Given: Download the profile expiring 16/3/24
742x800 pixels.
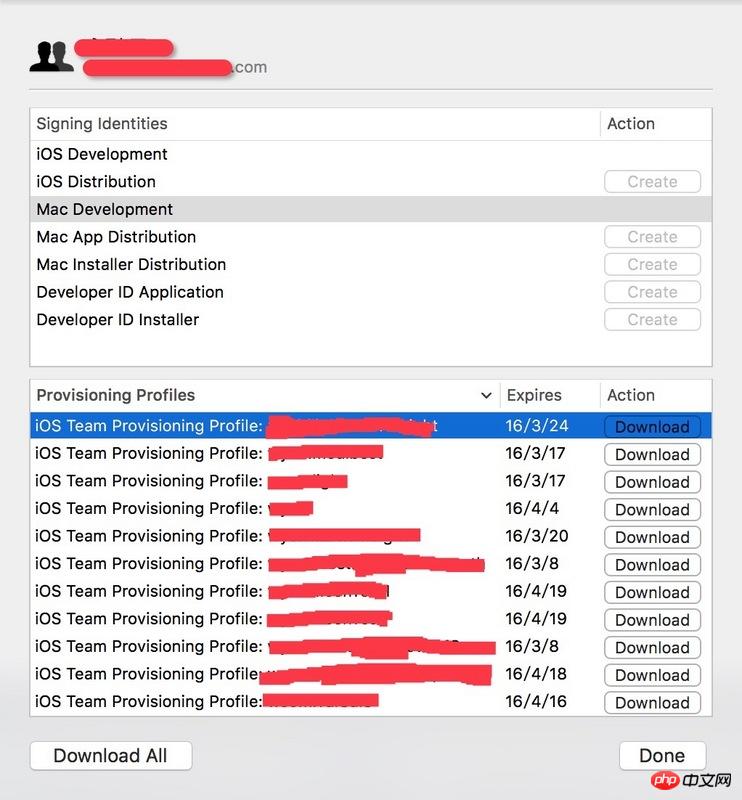Looking at the screenshot, I should click(652, 427).
